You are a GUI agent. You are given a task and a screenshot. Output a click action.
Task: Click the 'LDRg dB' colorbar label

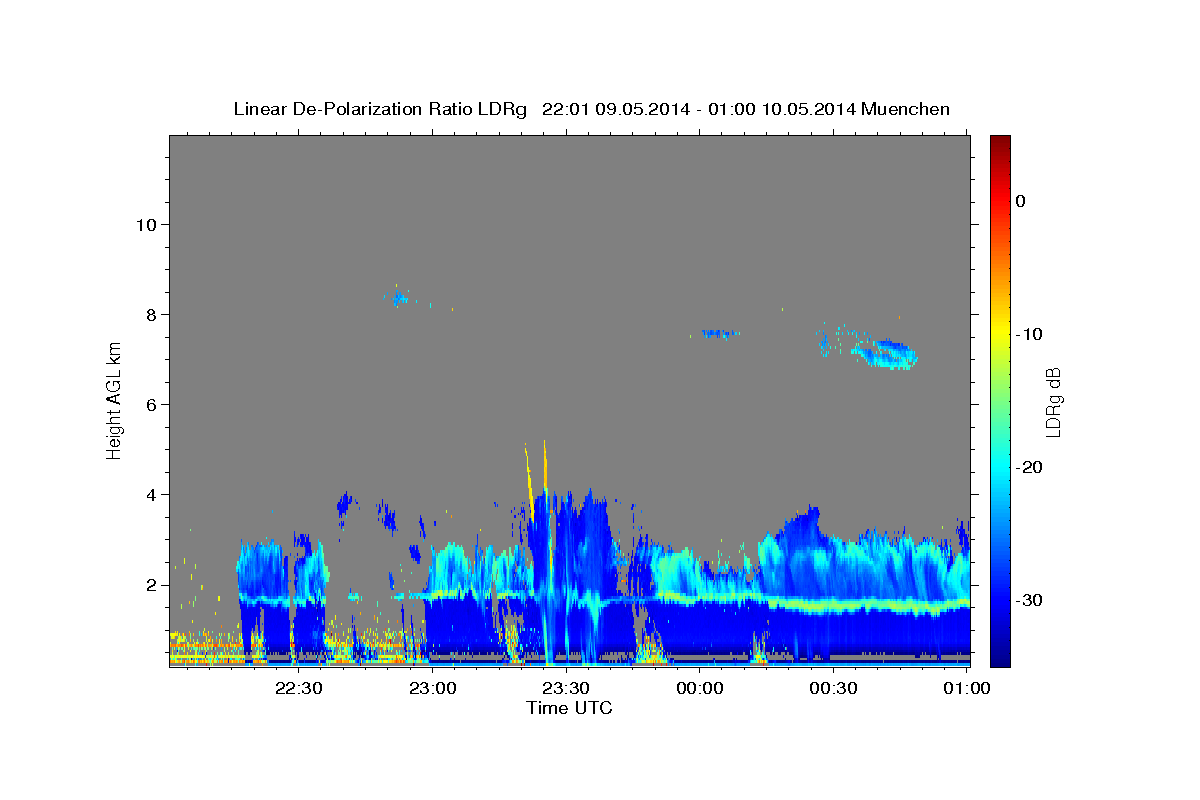coord(1053,401)
